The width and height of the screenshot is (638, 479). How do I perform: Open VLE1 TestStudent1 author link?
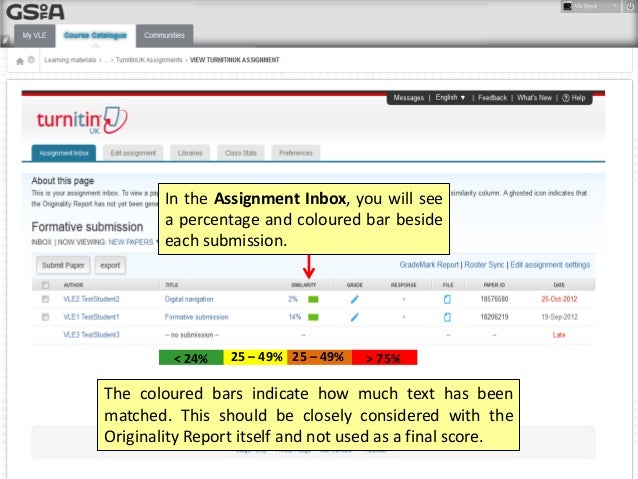(91, 317)
